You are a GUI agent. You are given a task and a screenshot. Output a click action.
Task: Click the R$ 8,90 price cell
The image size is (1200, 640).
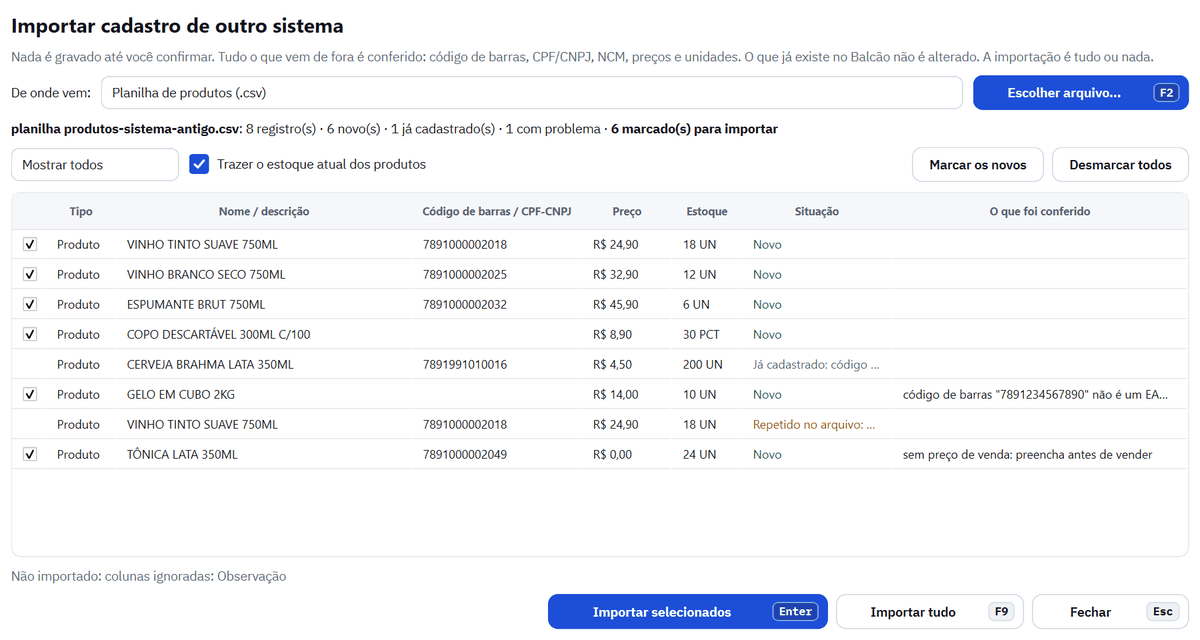point(612,334)
